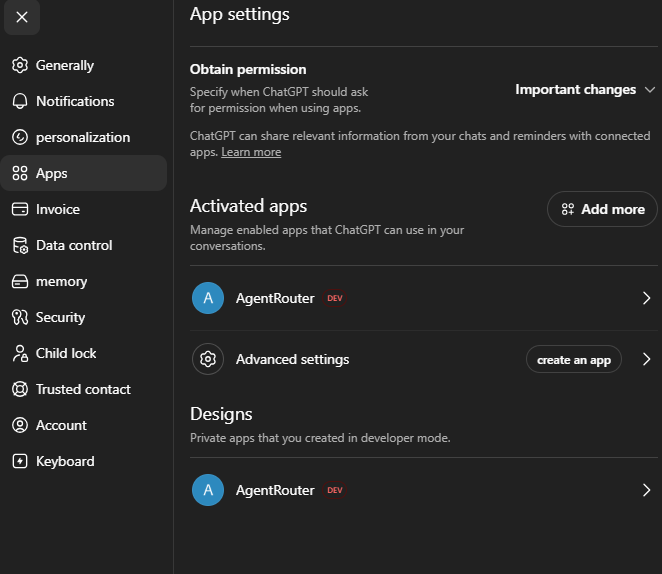Open the Data control tab
Image resolution: width=662 pixels, height=574 pixels.
point(84,245)
